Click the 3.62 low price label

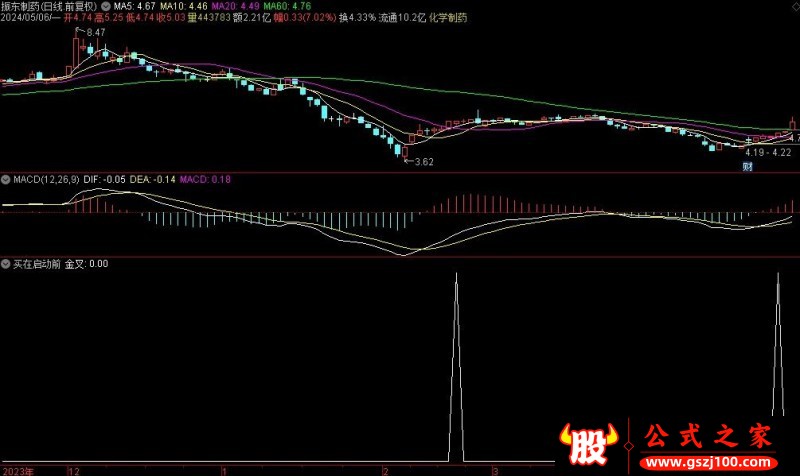pyautogui.click(x=424, y=160)
